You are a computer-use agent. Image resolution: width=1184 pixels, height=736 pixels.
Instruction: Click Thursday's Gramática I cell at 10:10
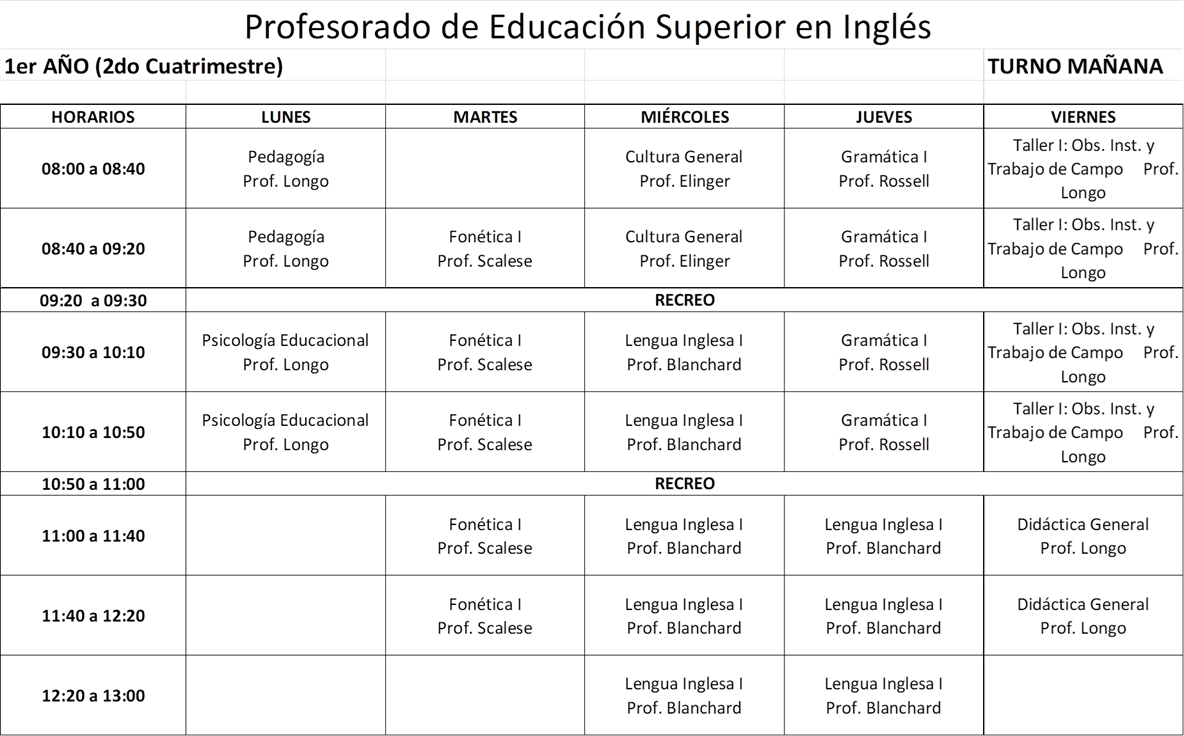884,432
